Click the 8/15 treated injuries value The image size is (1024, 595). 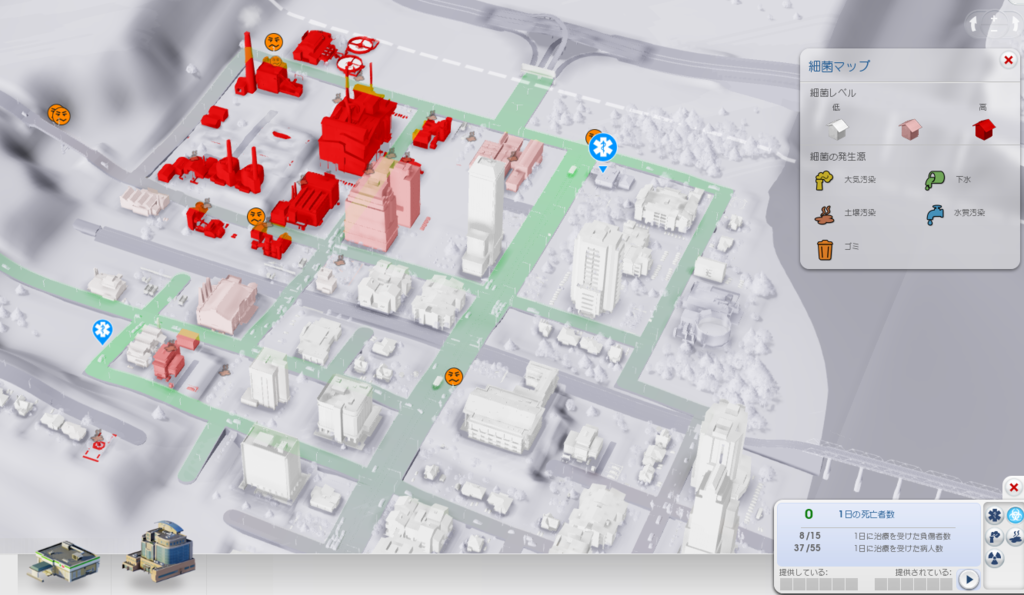coord(810,536)
